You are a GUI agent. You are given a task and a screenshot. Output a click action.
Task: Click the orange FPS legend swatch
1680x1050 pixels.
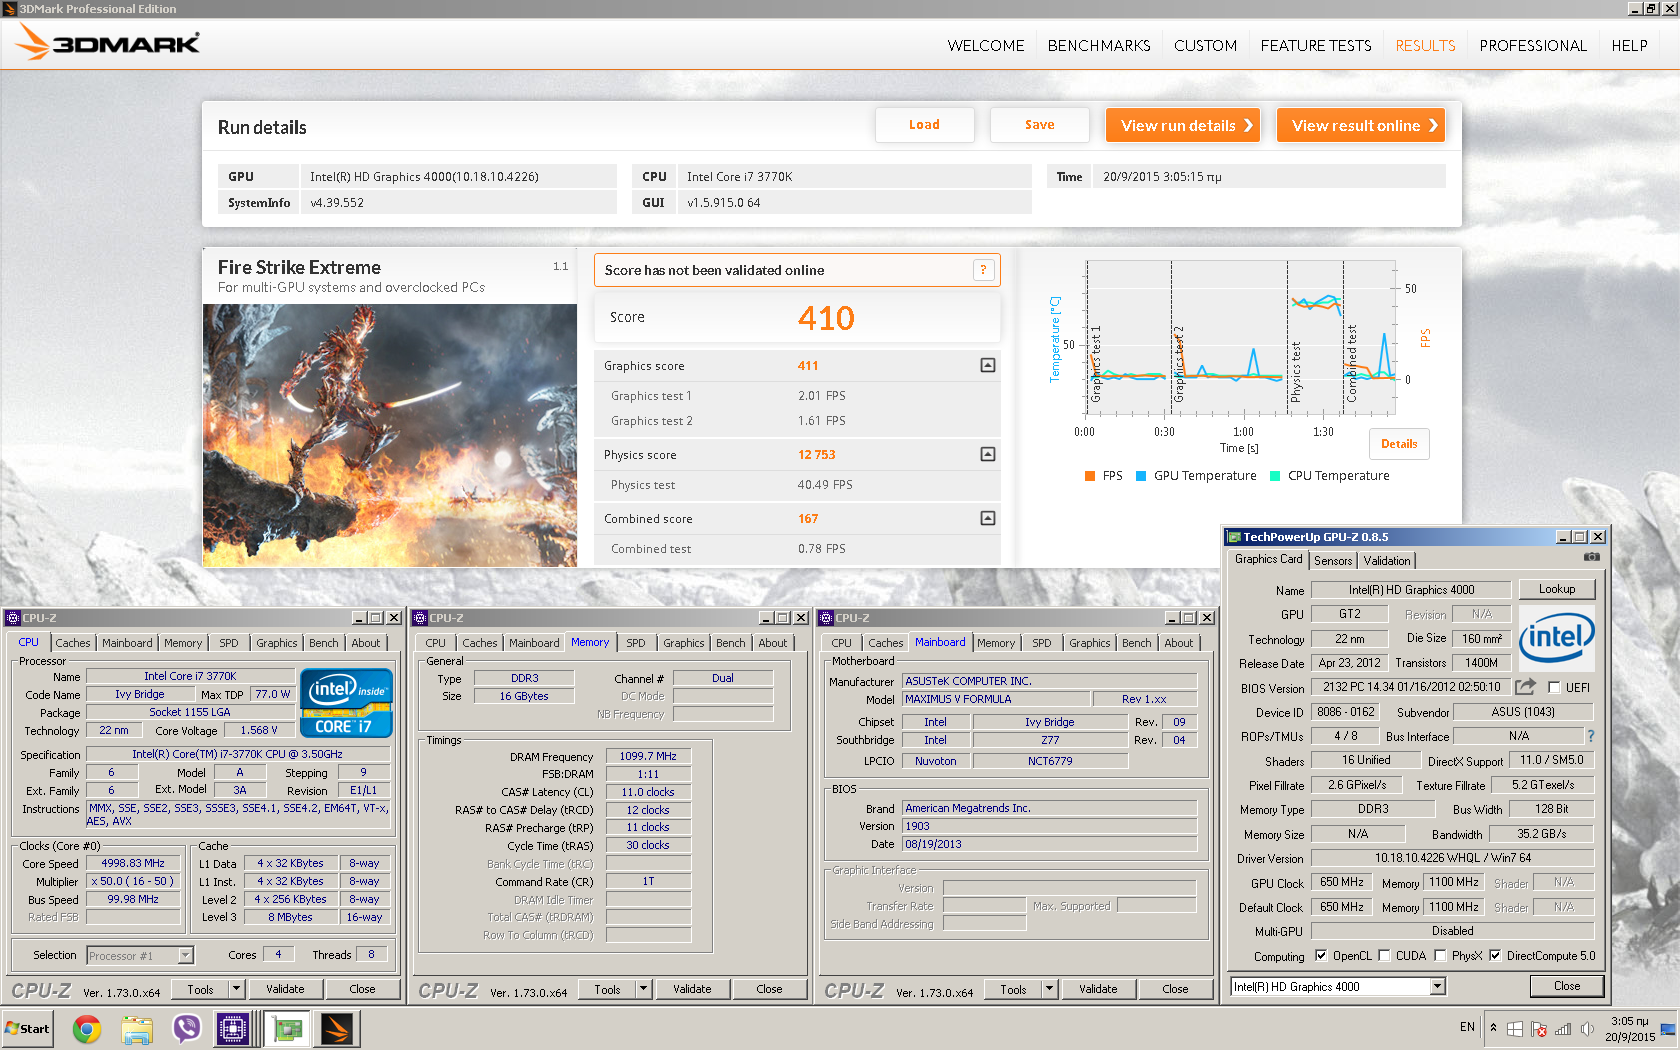[1090, 476]
